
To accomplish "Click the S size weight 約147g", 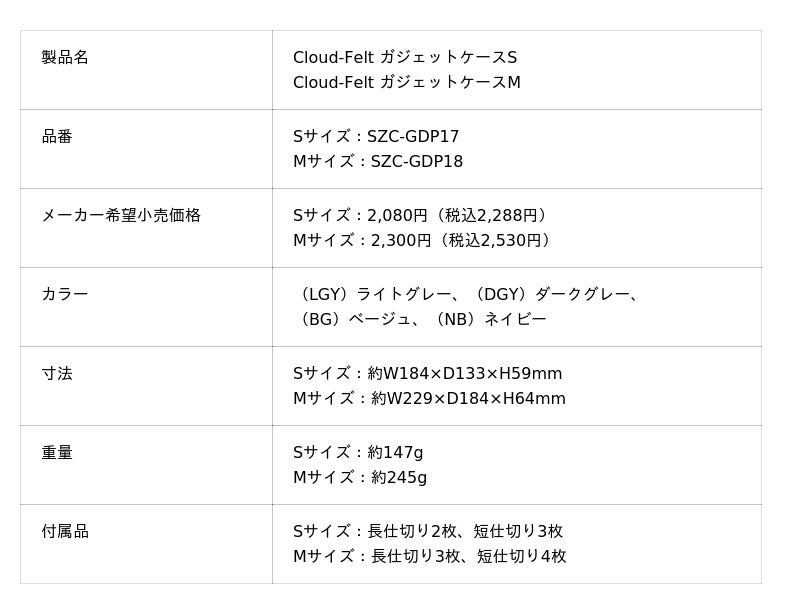I will click(x=395, y=452).
